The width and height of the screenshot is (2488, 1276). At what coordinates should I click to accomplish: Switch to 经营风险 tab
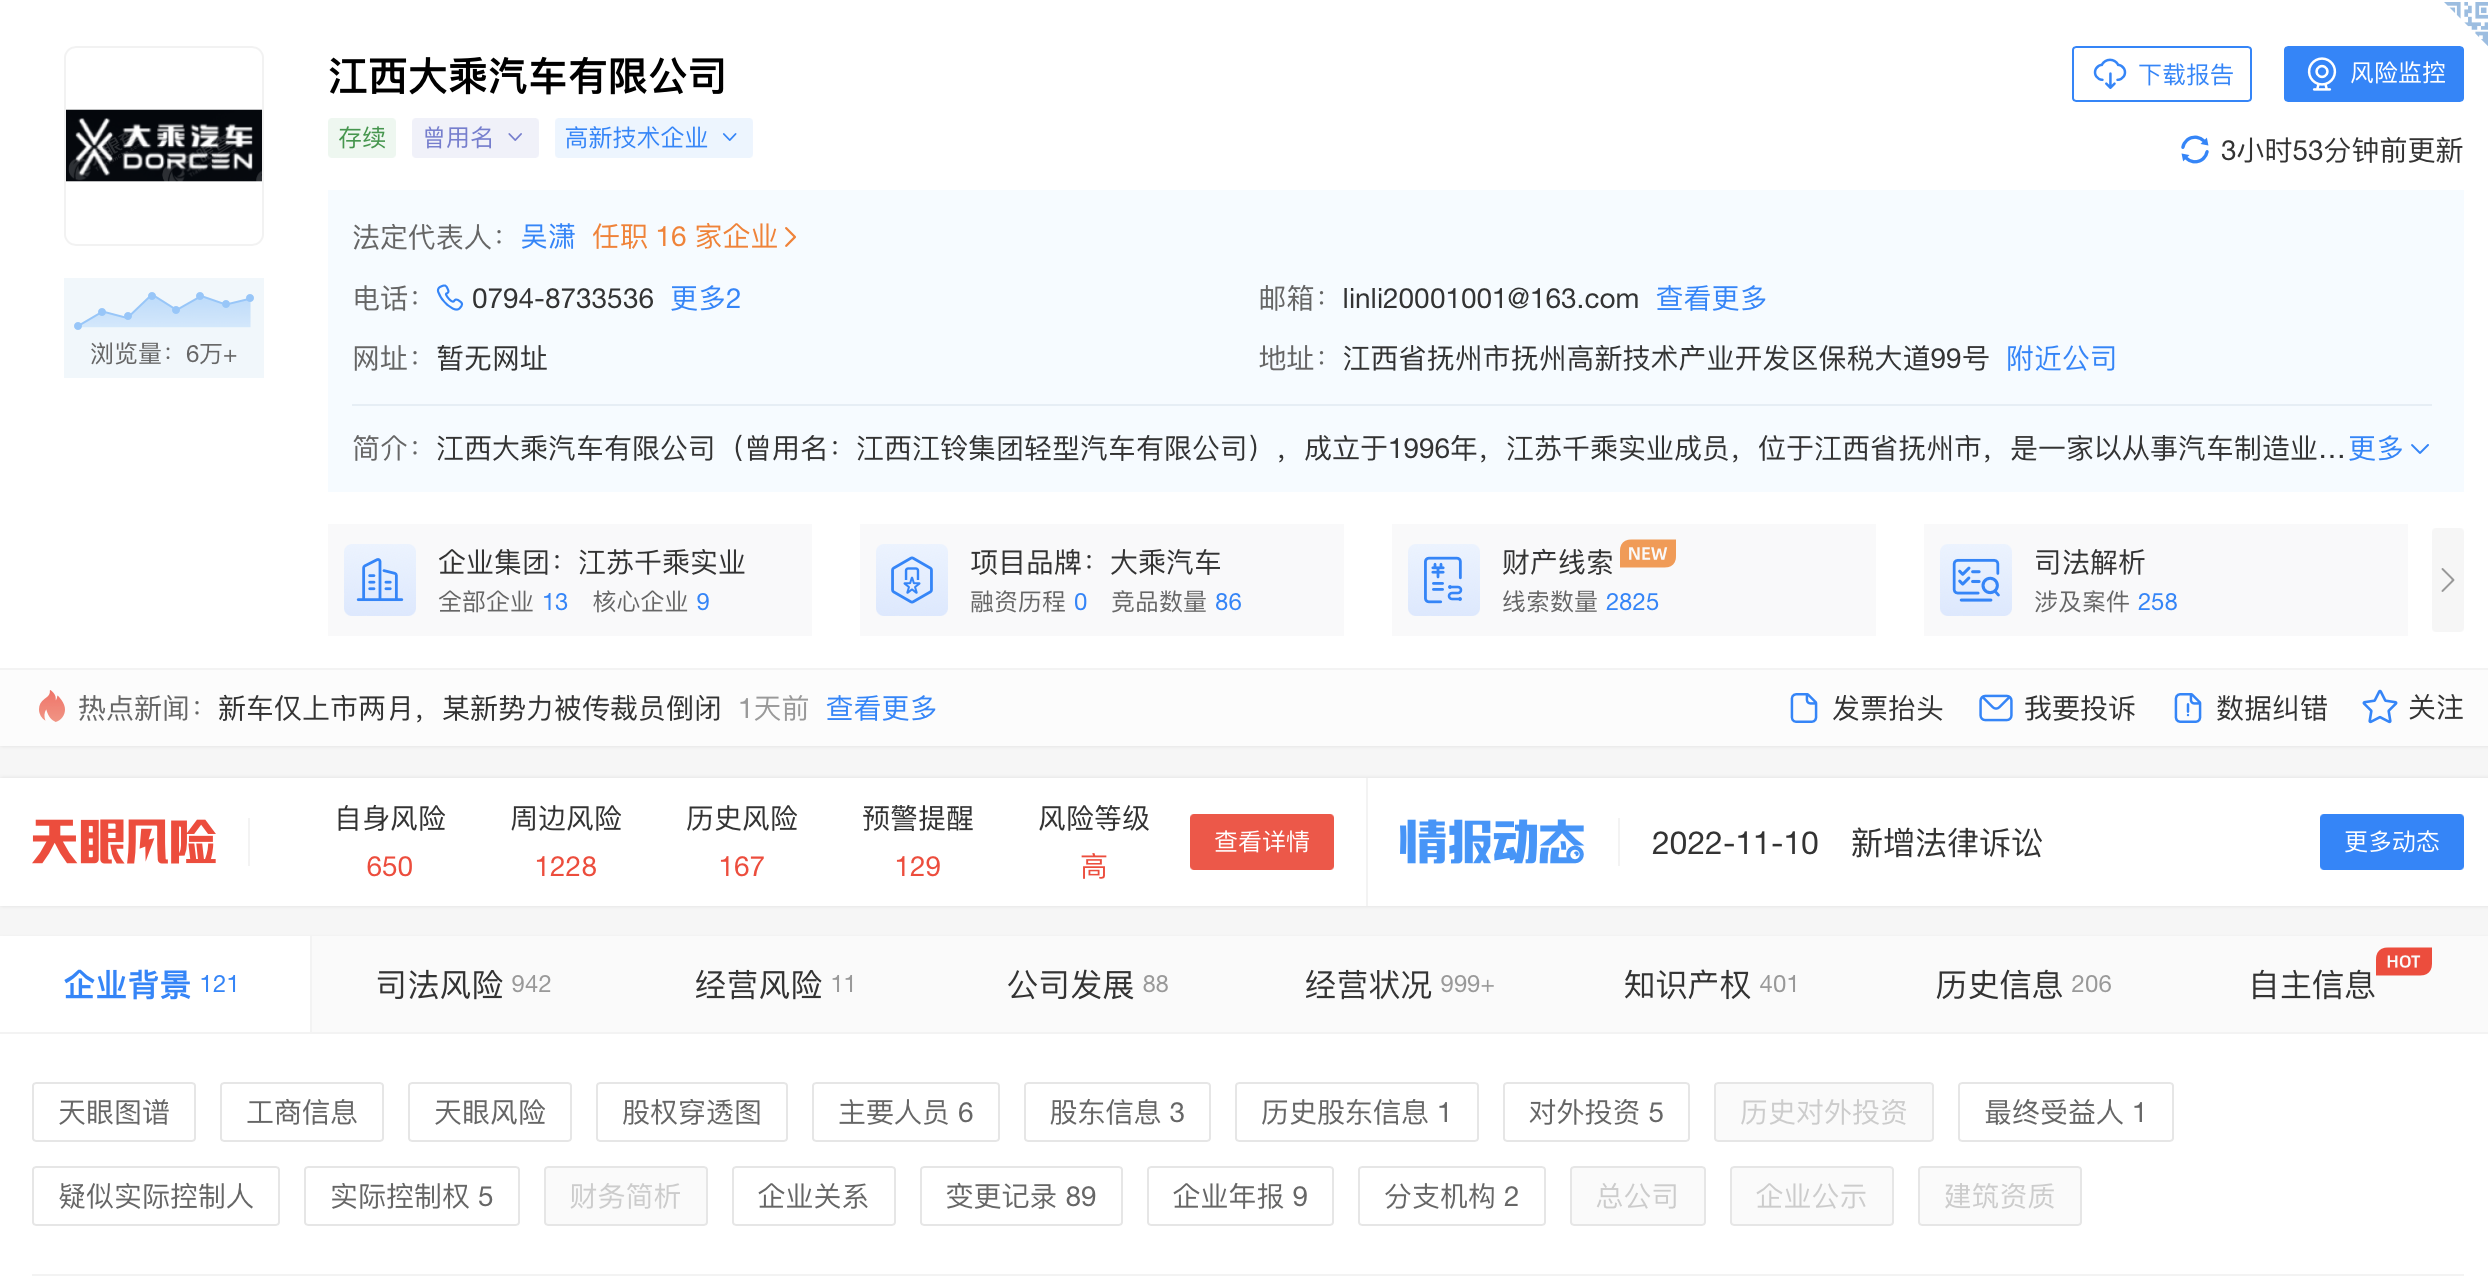coord(775,985)
